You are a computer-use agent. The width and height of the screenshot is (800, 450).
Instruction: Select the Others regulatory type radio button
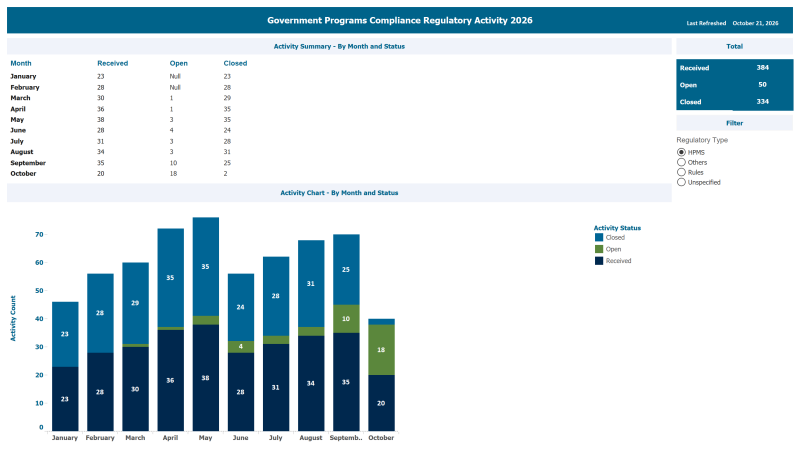pyautogui.click(x=681, y=162)
